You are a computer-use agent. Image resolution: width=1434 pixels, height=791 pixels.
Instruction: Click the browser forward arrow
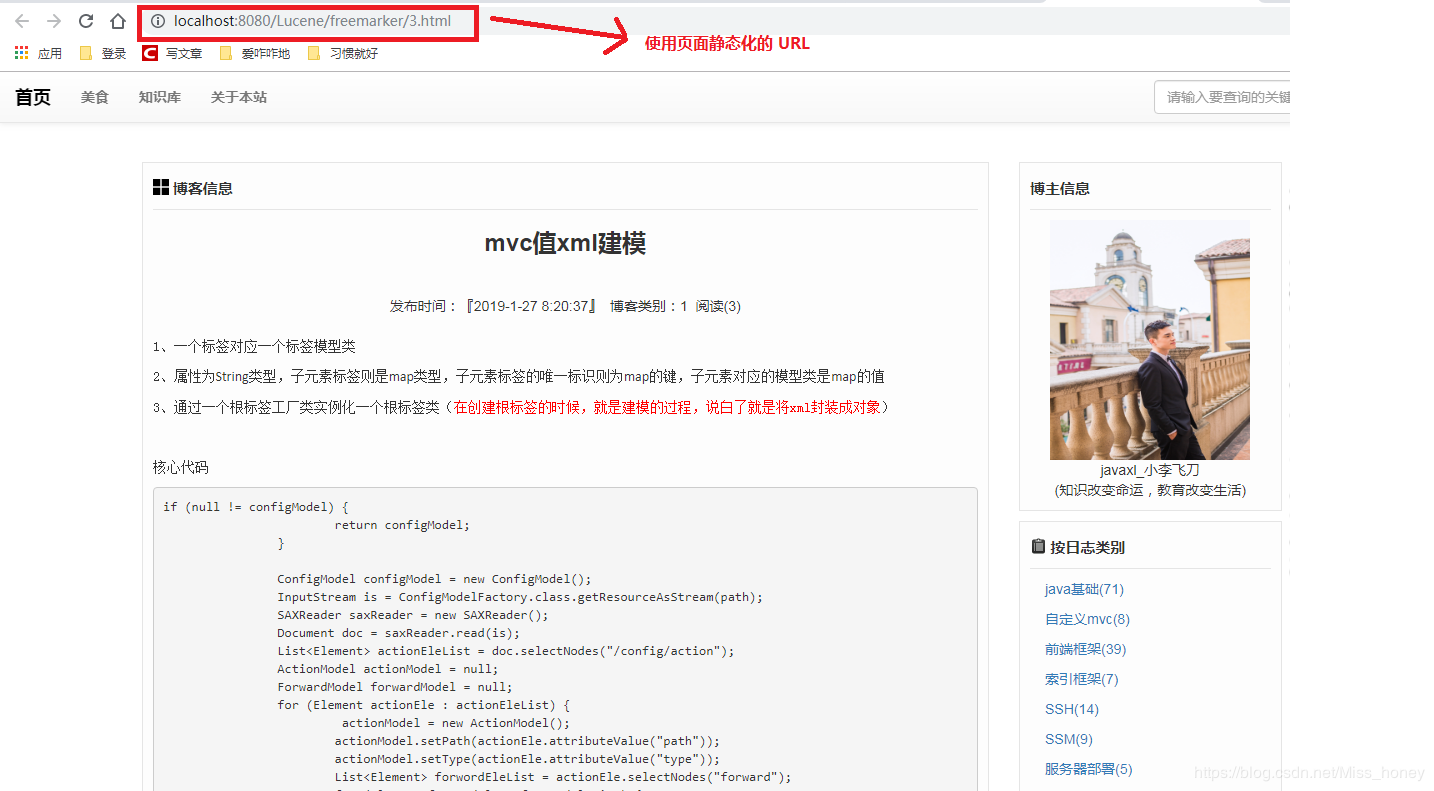(54, 21)
